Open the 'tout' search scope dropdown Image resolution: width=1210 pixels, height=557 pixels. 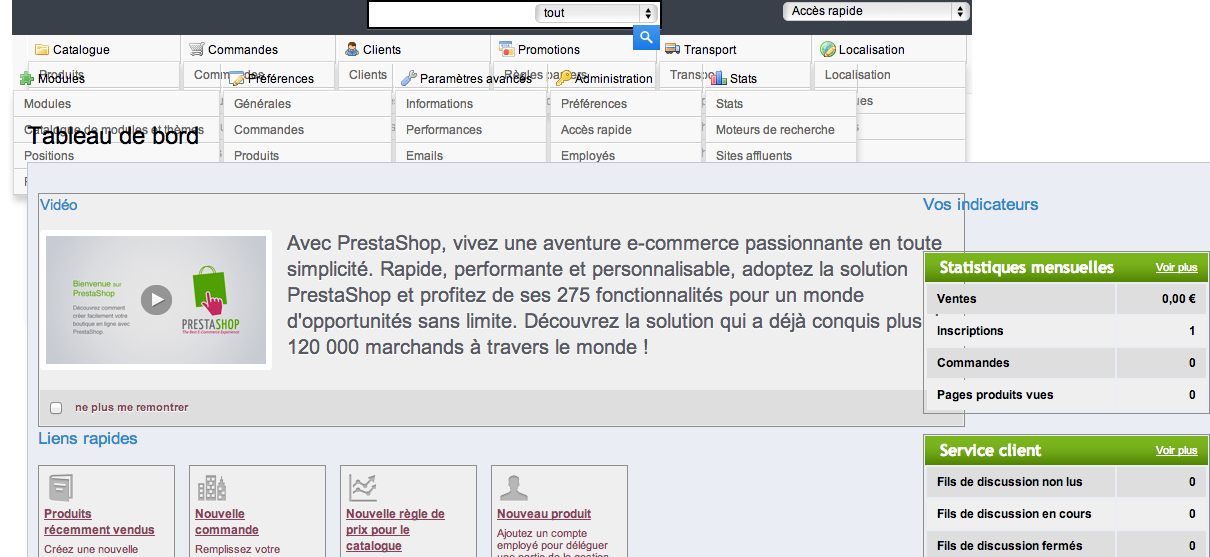(x=596, y=13)
